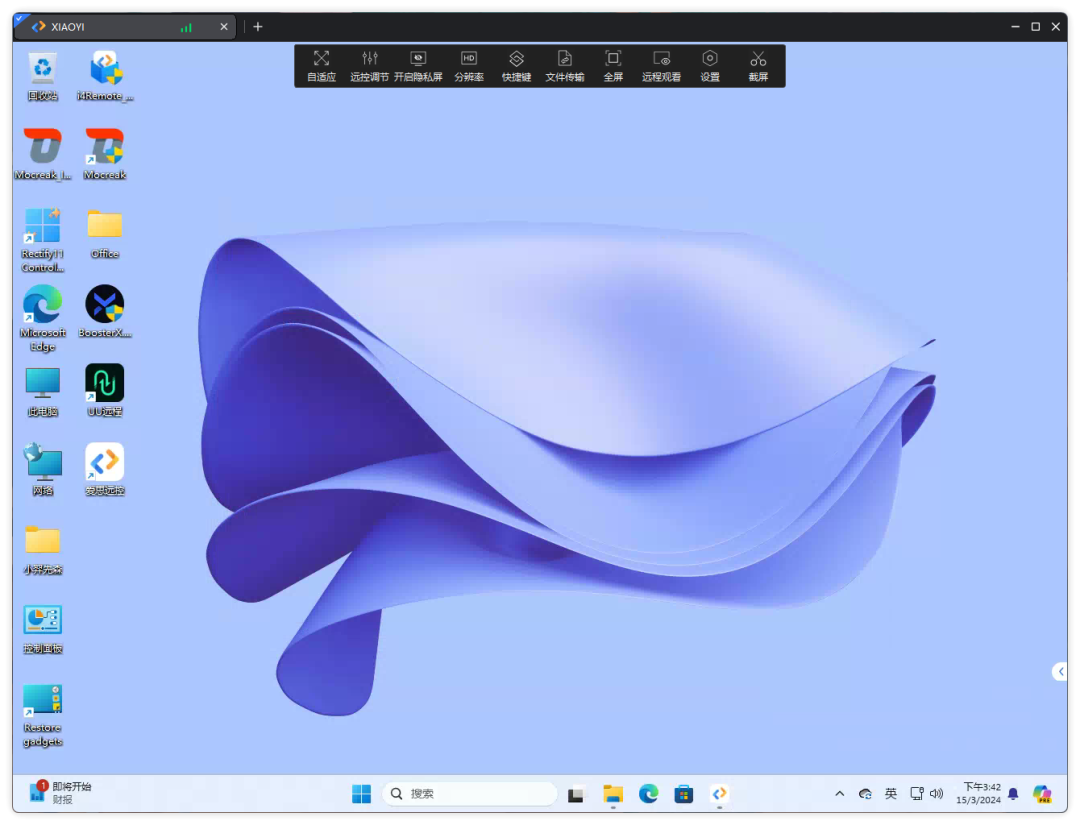1080x825 pixels.
Task: Open the Windows Start menu
Action: click(x=362, y=794)
